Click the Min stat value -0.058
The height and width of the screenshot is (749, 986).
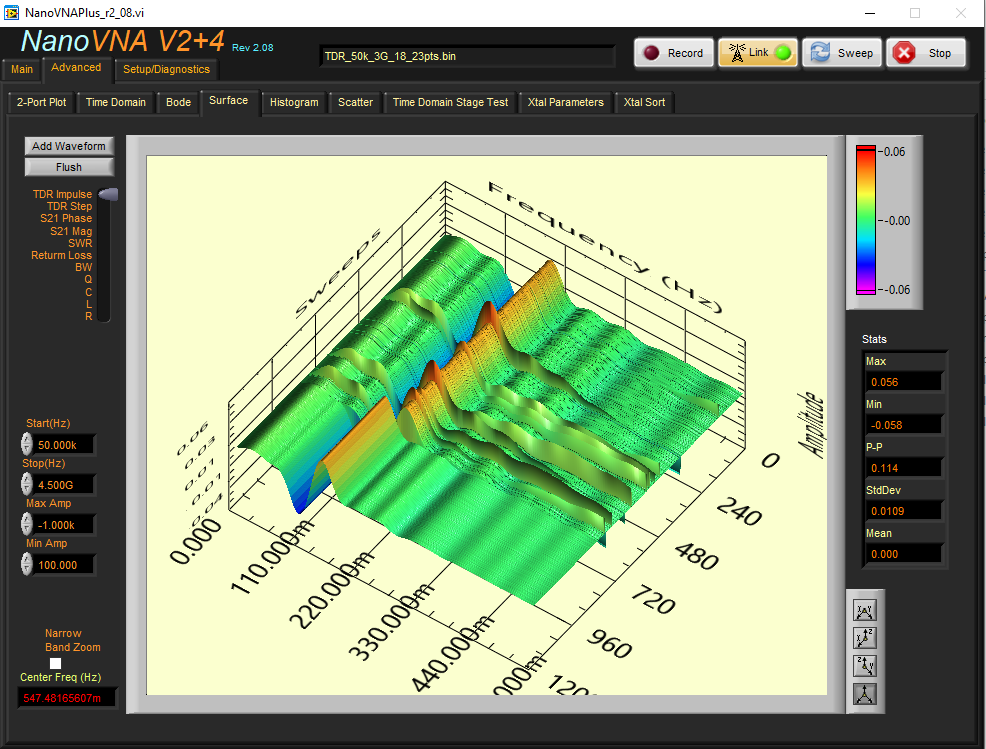[904, 425]
